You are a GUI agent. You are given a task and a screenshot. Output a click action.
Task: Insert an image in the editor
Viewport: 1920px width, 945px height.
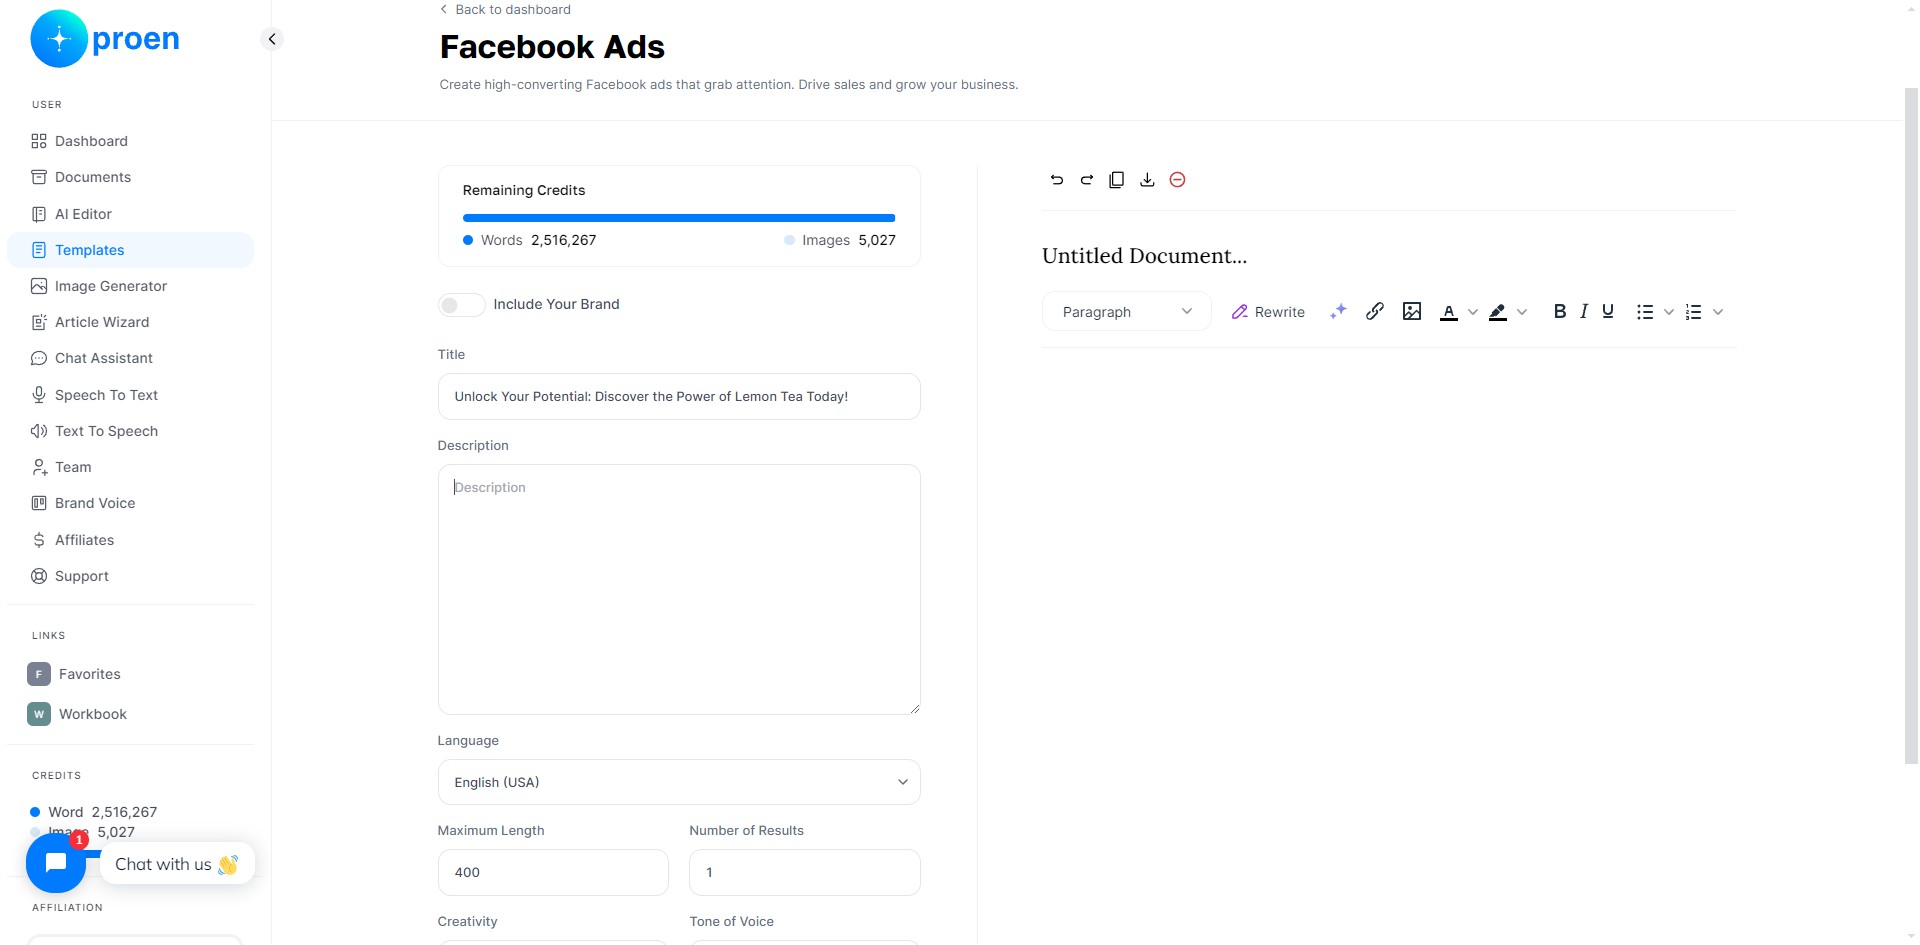click(x=1412, y=311)
